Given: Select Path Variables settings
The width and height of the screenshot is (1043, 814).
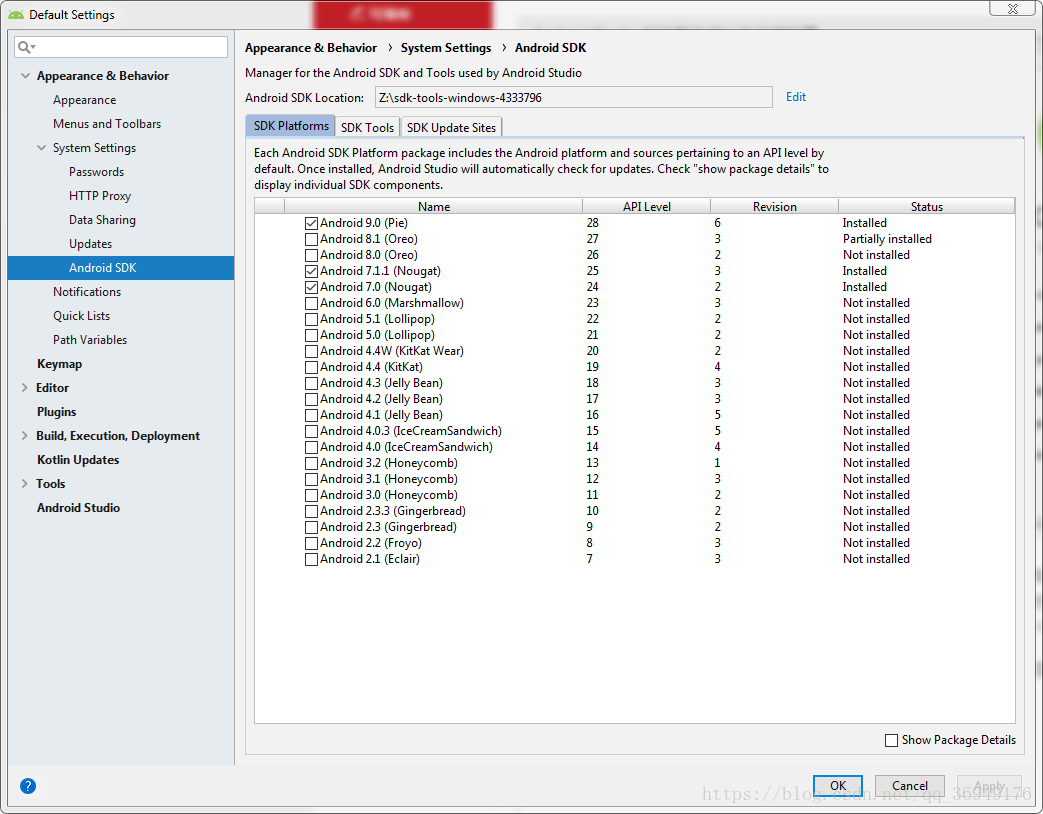Looking at the screenshot, I should tap(90, 340).
